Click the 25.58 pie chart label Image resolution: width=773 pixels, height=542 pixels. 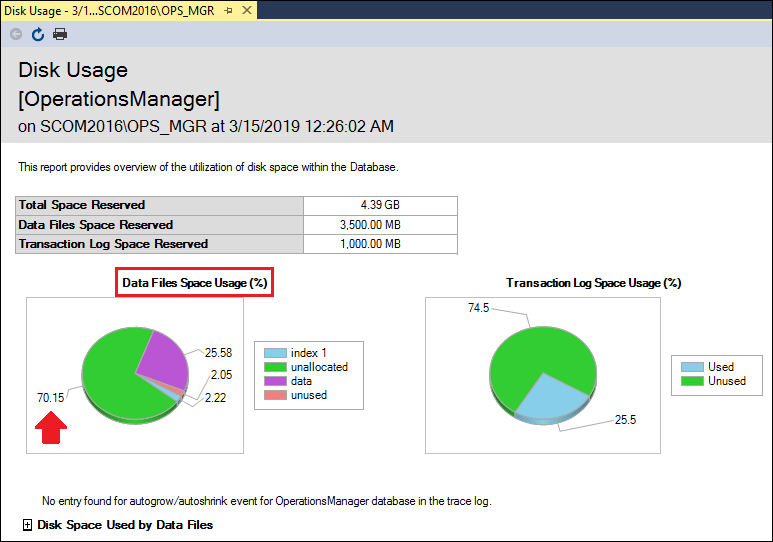coord(218,353)
